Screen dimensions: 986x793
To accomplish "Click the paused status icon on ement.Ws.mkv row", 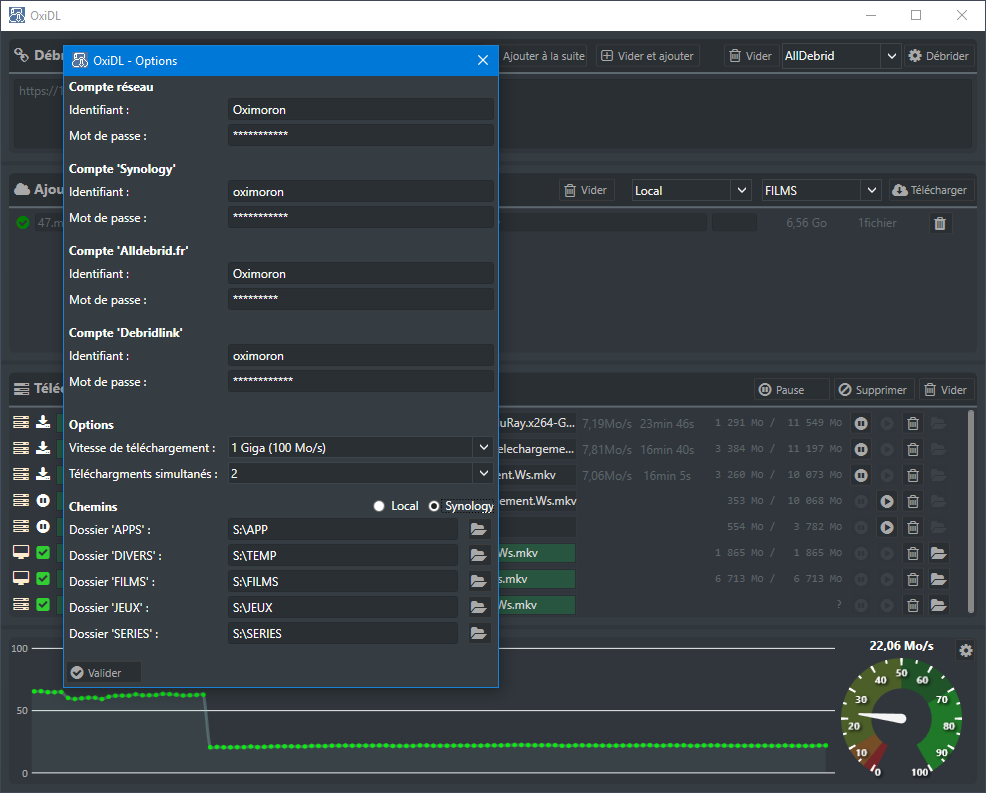I will [43, 501].
